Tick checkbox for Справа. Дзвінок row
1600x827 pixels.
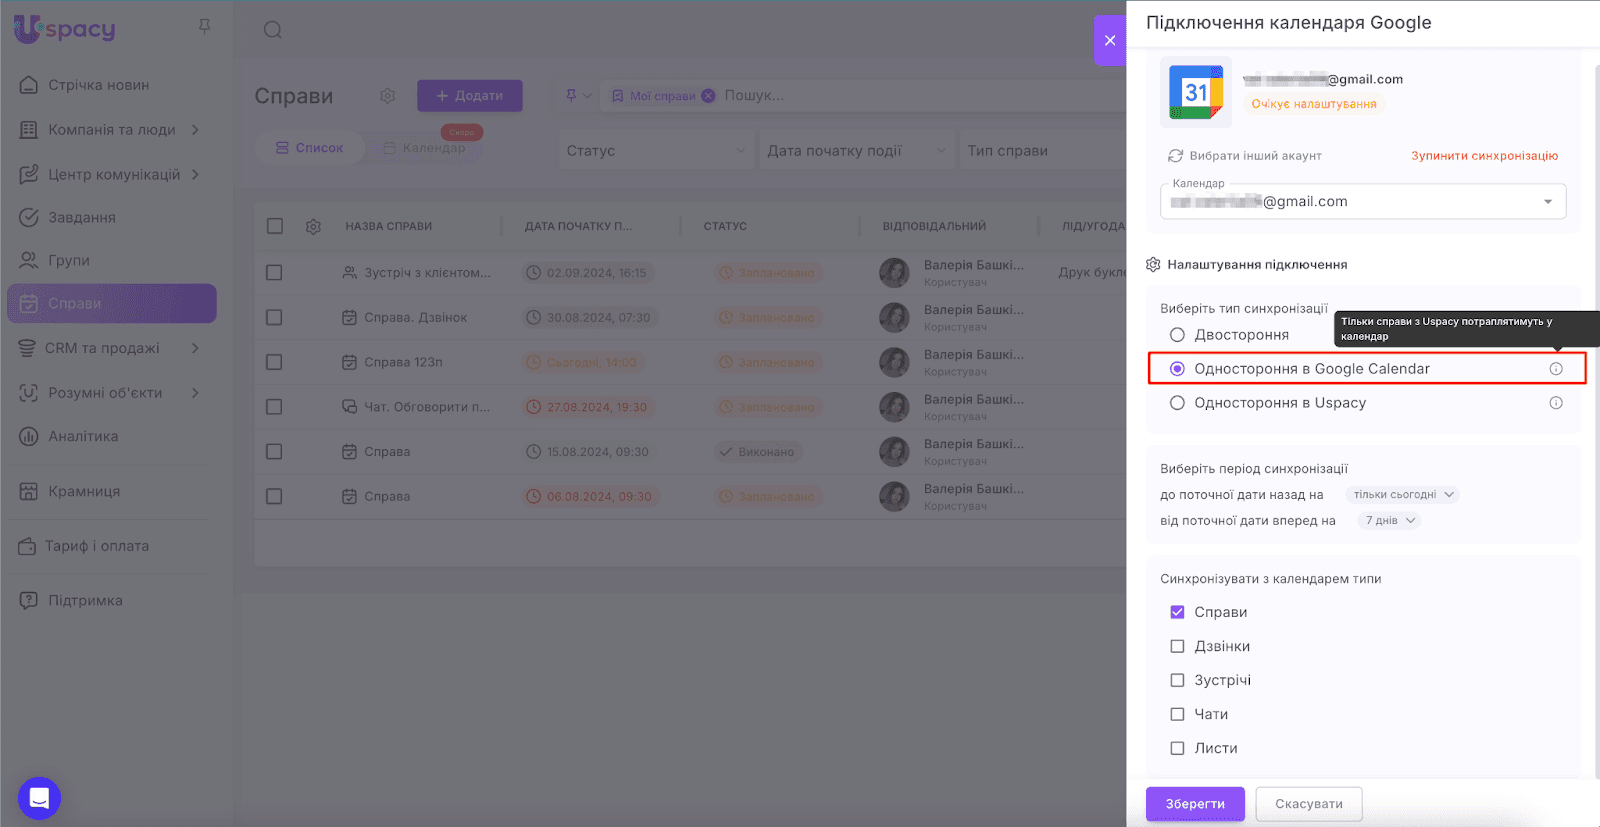click(x=274, y=318)
